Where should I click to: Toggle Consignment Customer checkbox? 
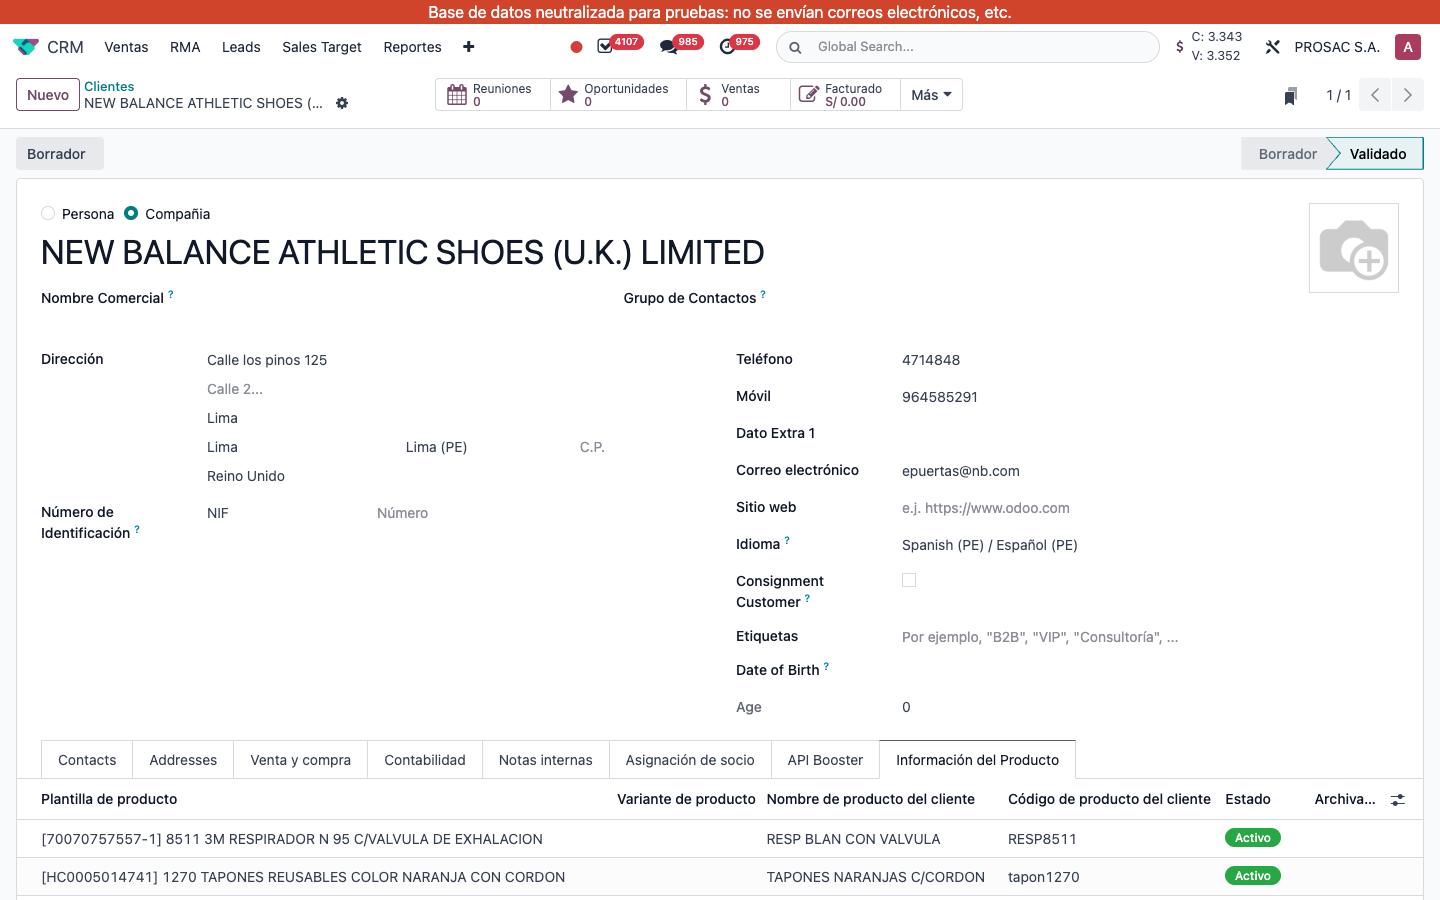909,580
